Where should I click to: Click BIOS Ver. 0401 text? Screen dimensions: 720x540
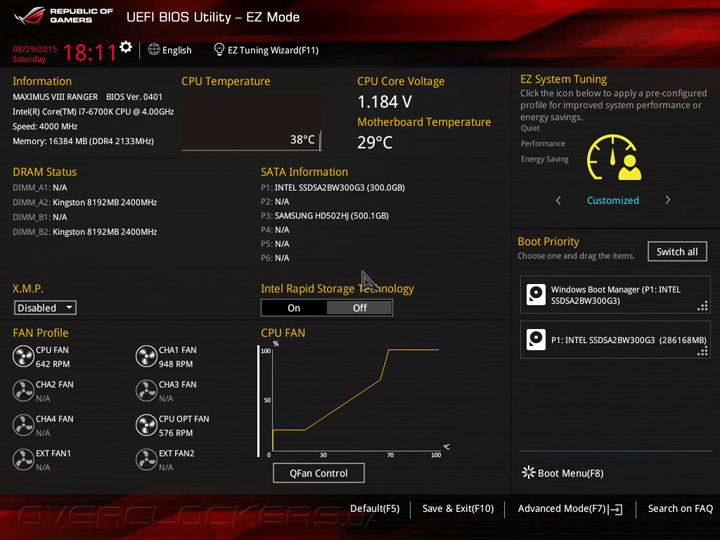(x=134, y=97)
